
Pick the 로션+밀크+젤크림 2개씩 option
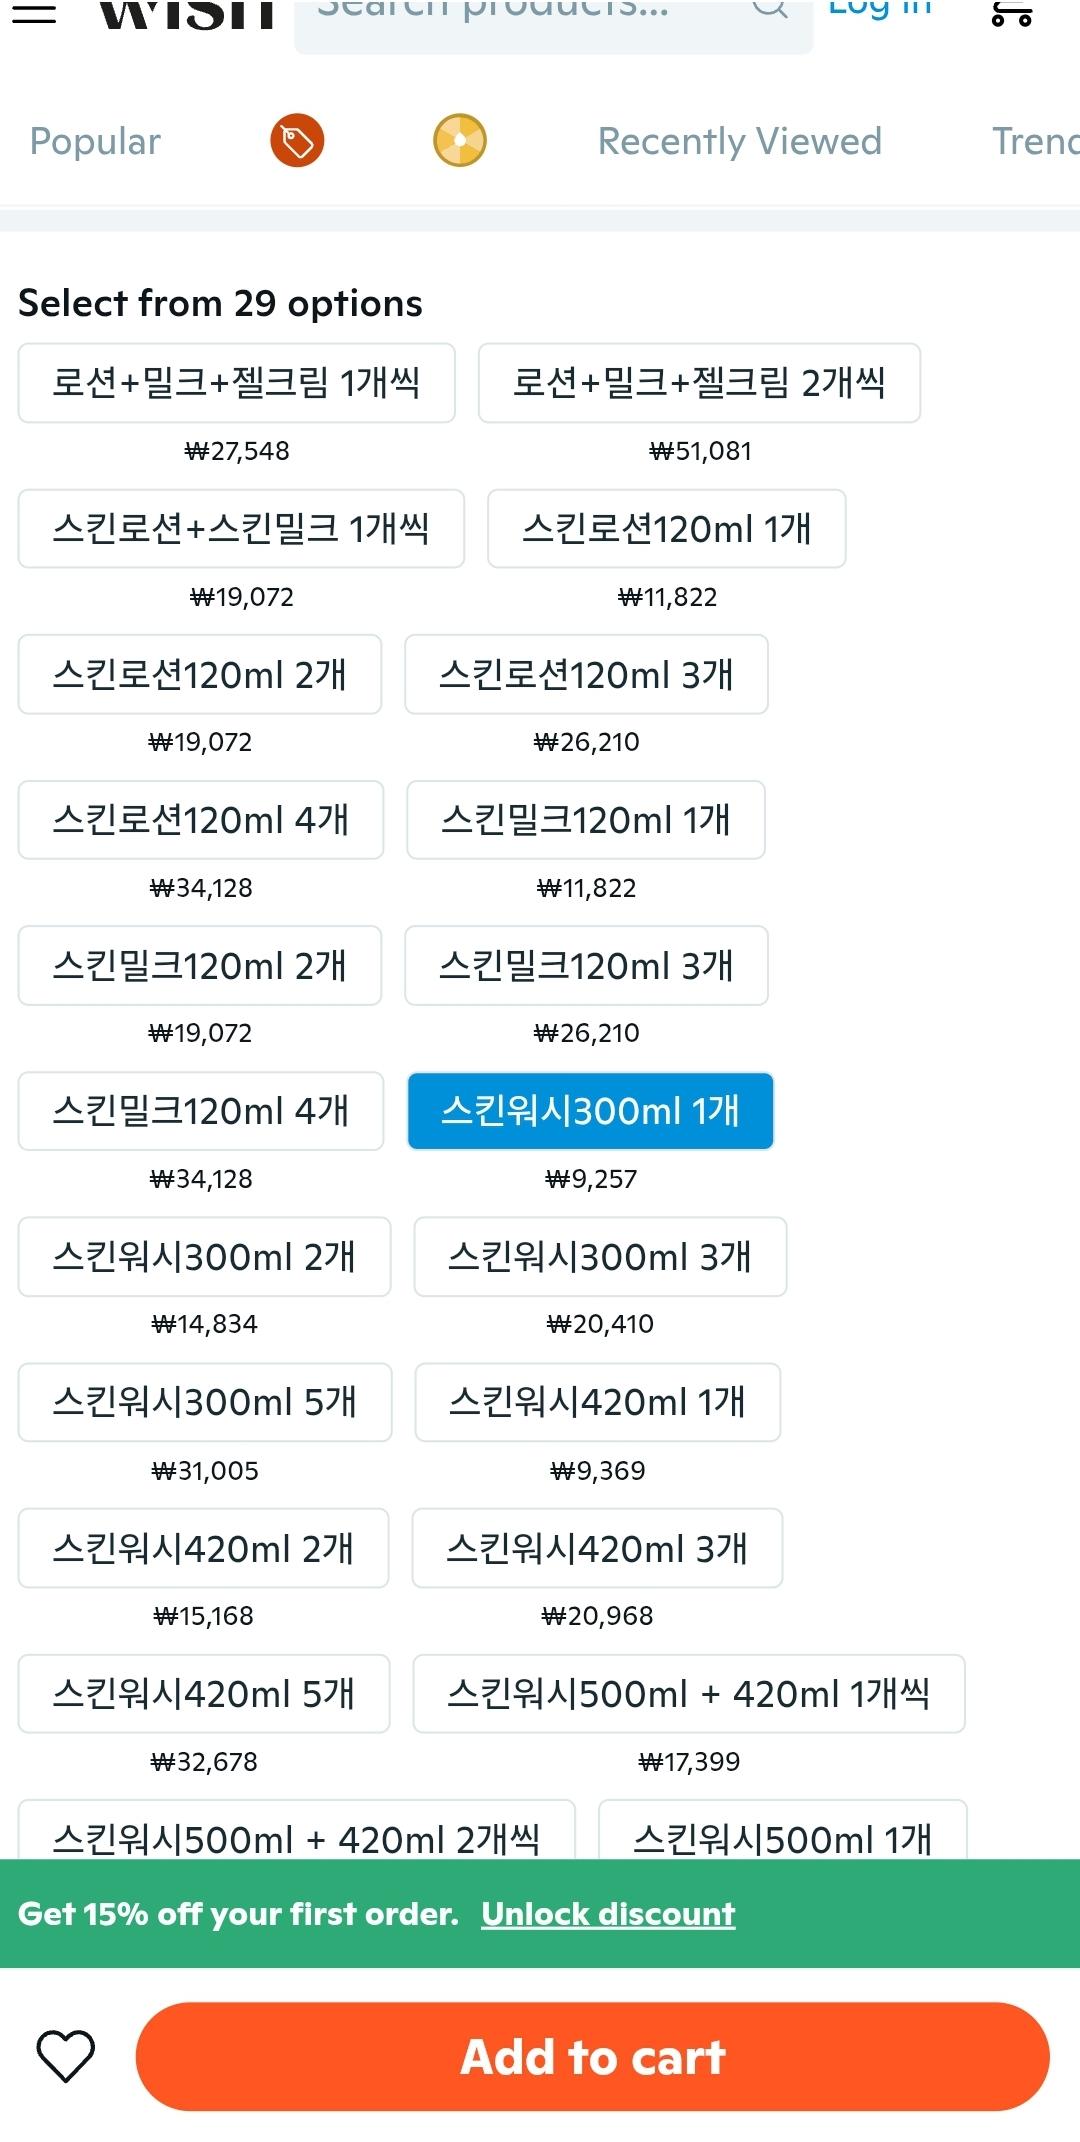click(x=699, y=383)
